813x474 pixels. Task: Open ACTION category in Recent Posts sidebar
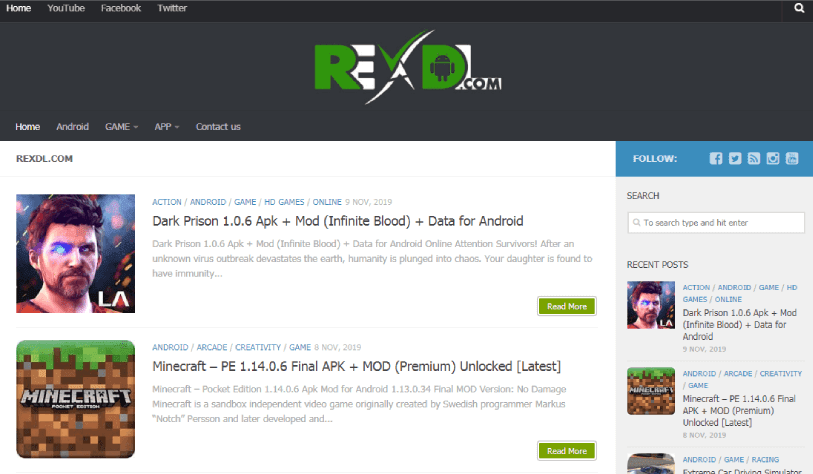pyautogui.click(x=696, y=287)
